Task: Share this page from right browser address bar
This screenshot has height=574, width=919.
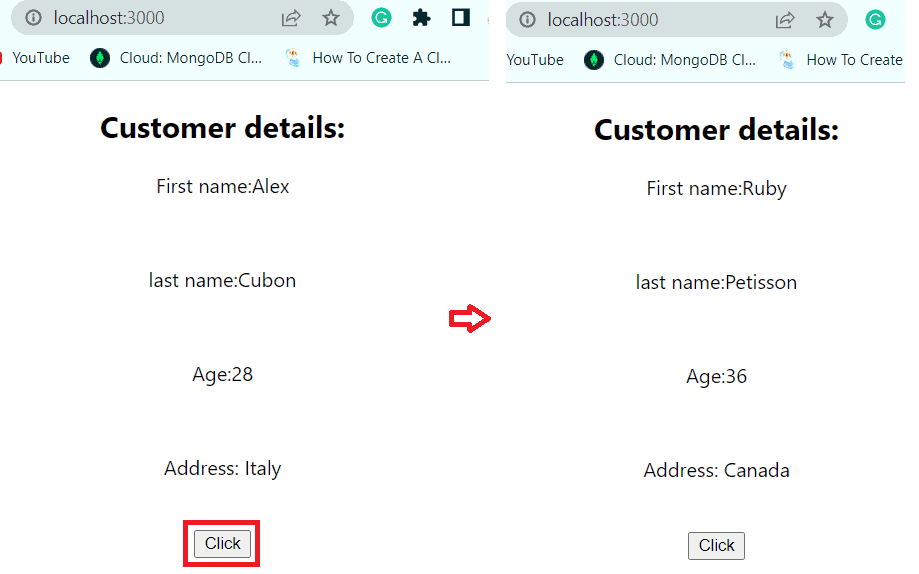Action: point(785,20)
